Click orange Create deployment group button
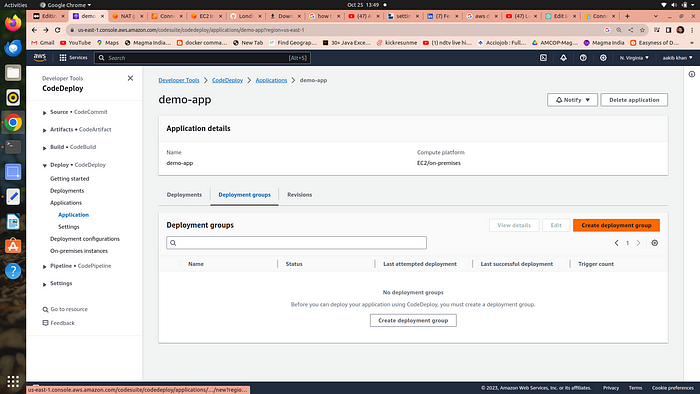This screenshot has height=394, width=700. pyautogui.click(x=616, y=225)
